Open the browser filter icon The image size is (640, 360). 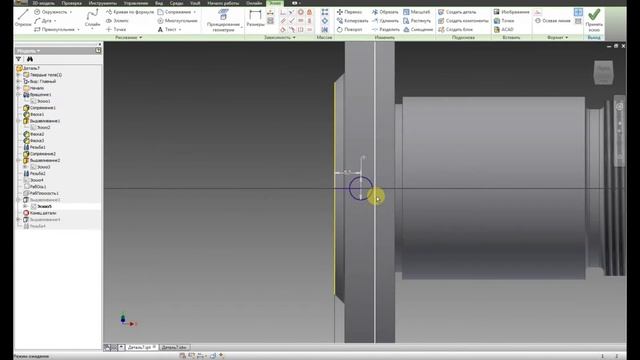[18, 59]
